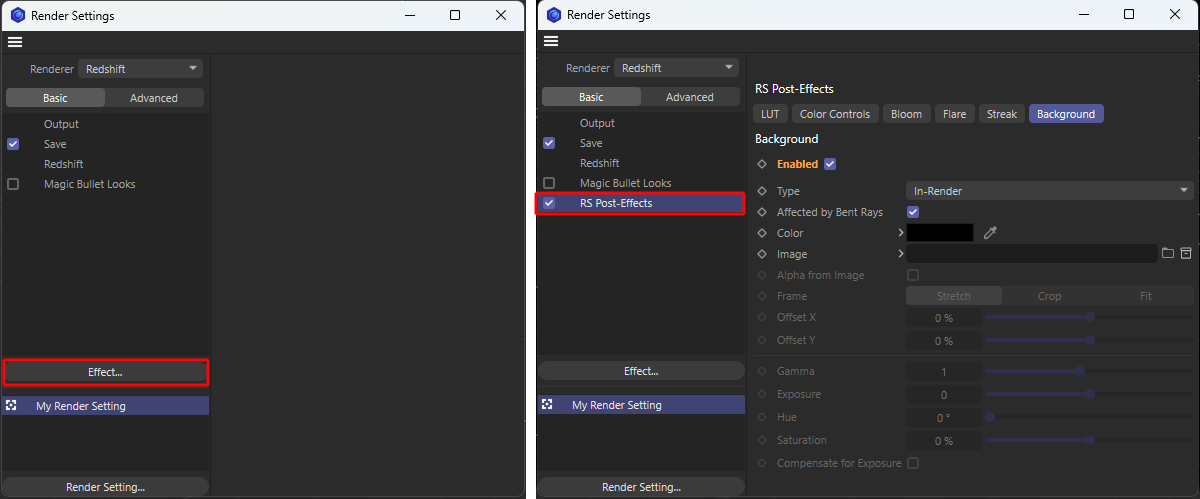Open the Color Controls tab
Screen dimensions: 1200x499
click(x=835, y=114)
